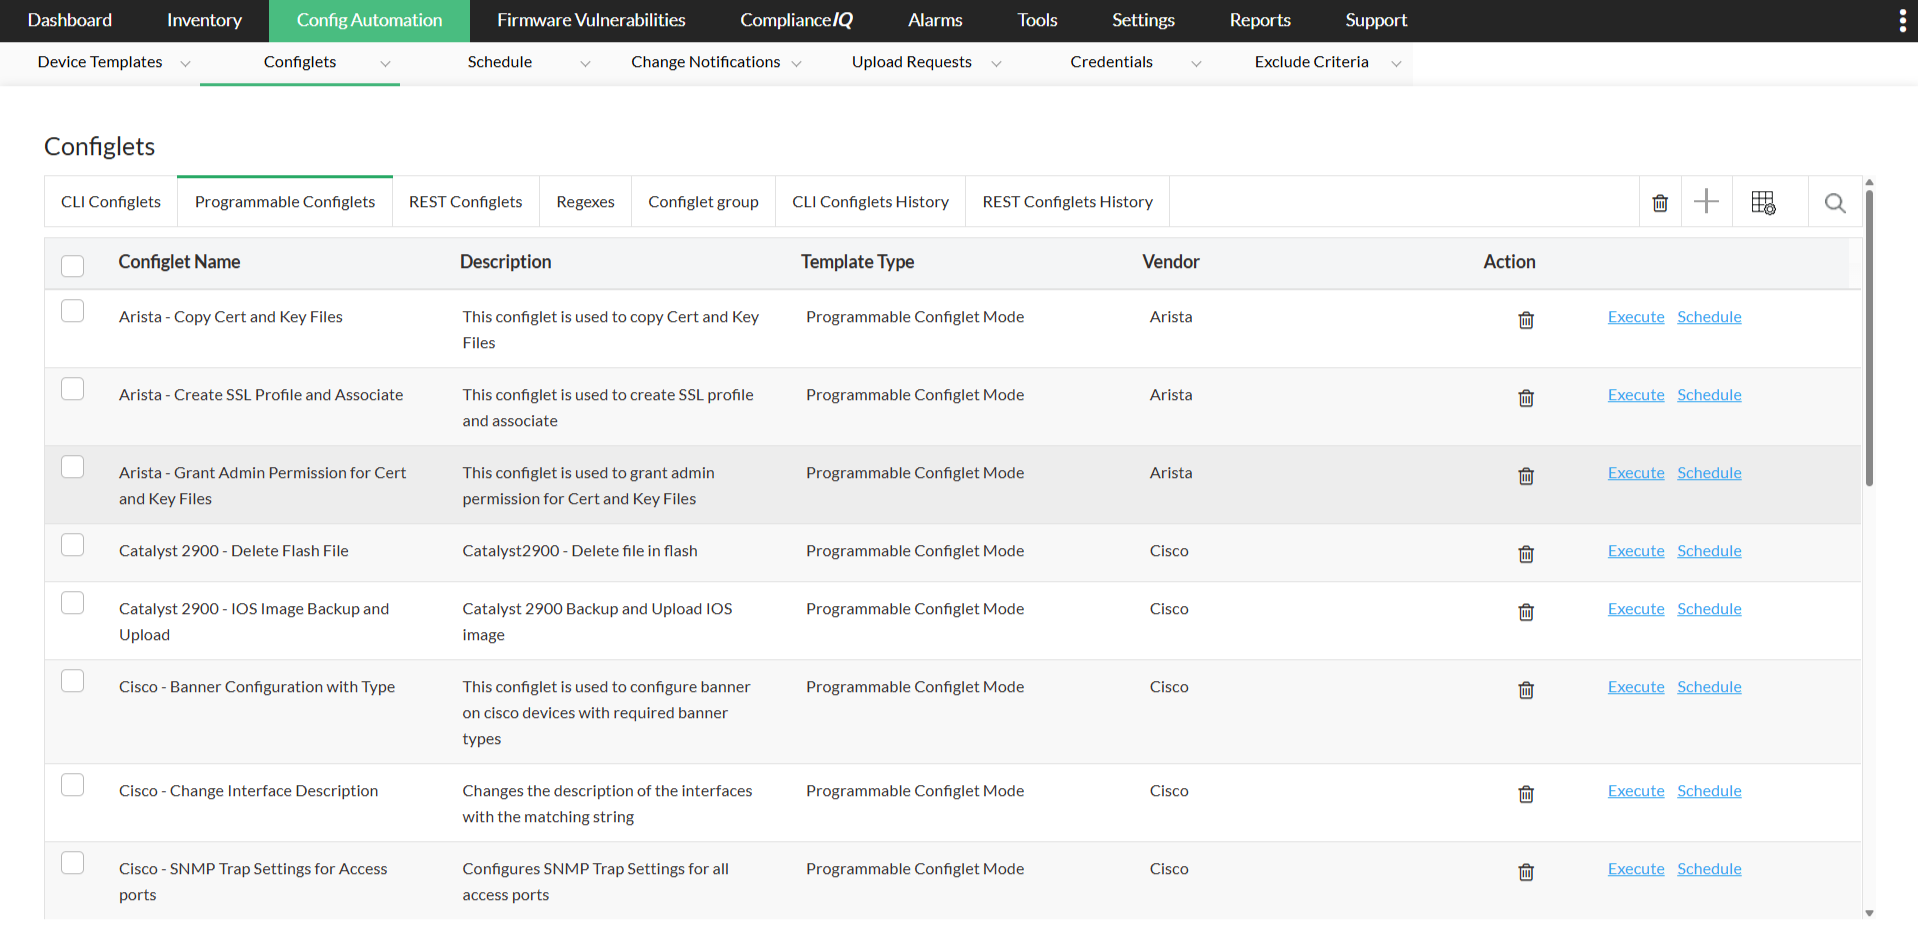This screenshot has height=925, width=1918.
Task: Go to Firmware Vulnerabilities
Action: pyautogui.click(x=591, y=20)
